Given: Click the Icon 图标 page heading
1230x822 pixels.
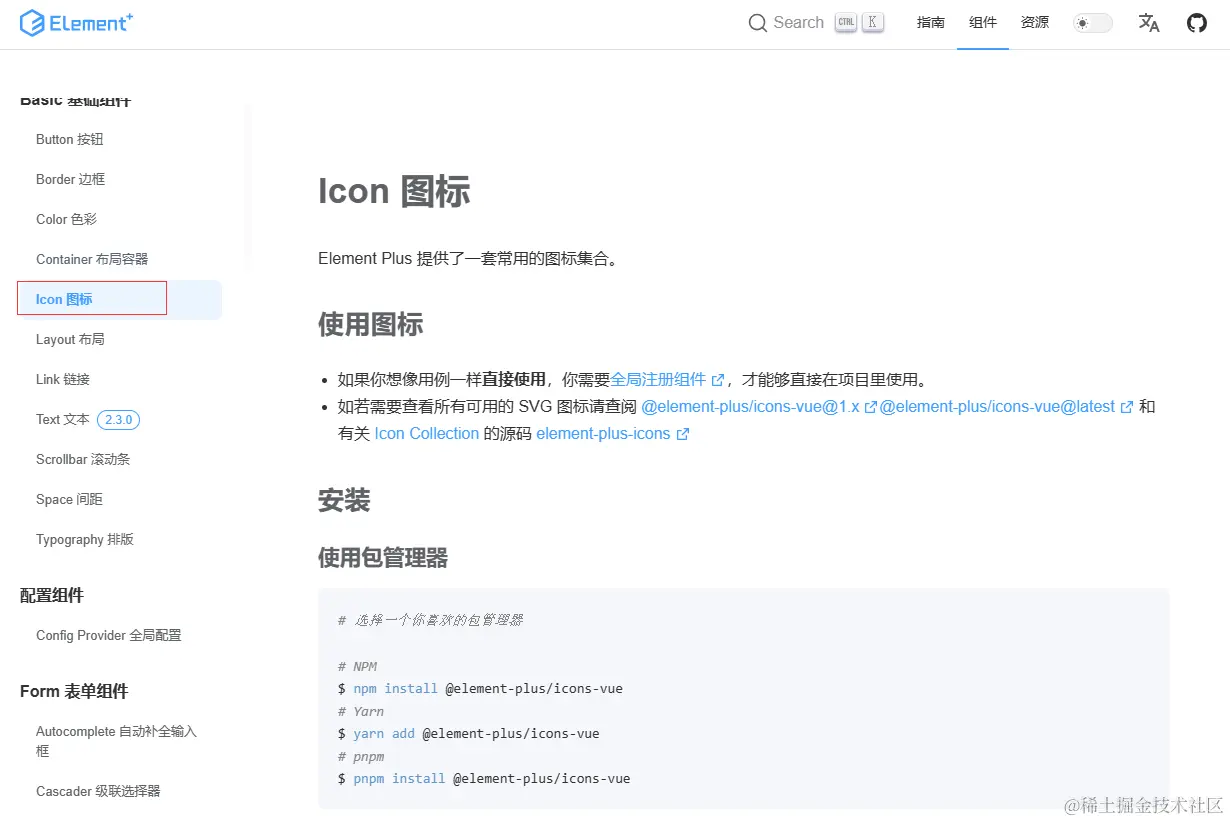Looking at the screenshot, I should pos(394,191).
